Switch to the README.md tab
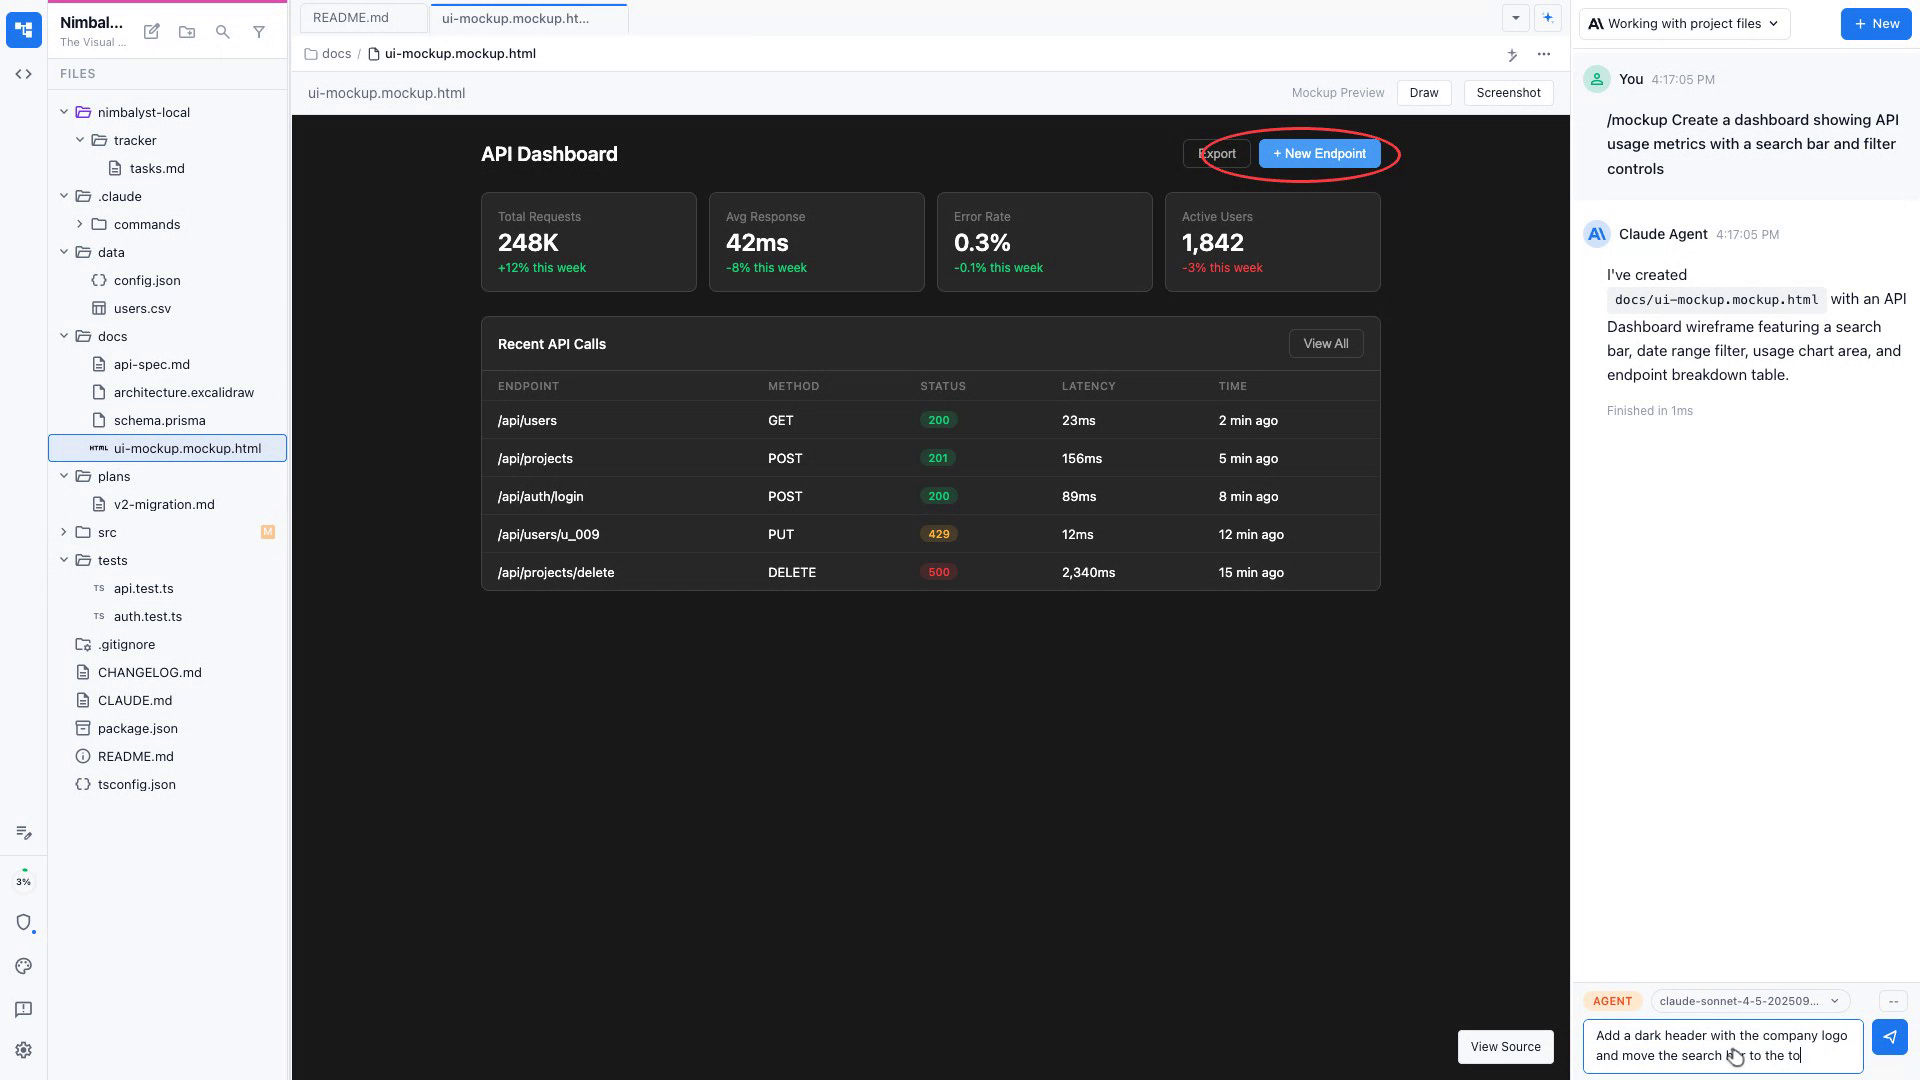Screen dimensions: 1920x1080 (351, 18)
